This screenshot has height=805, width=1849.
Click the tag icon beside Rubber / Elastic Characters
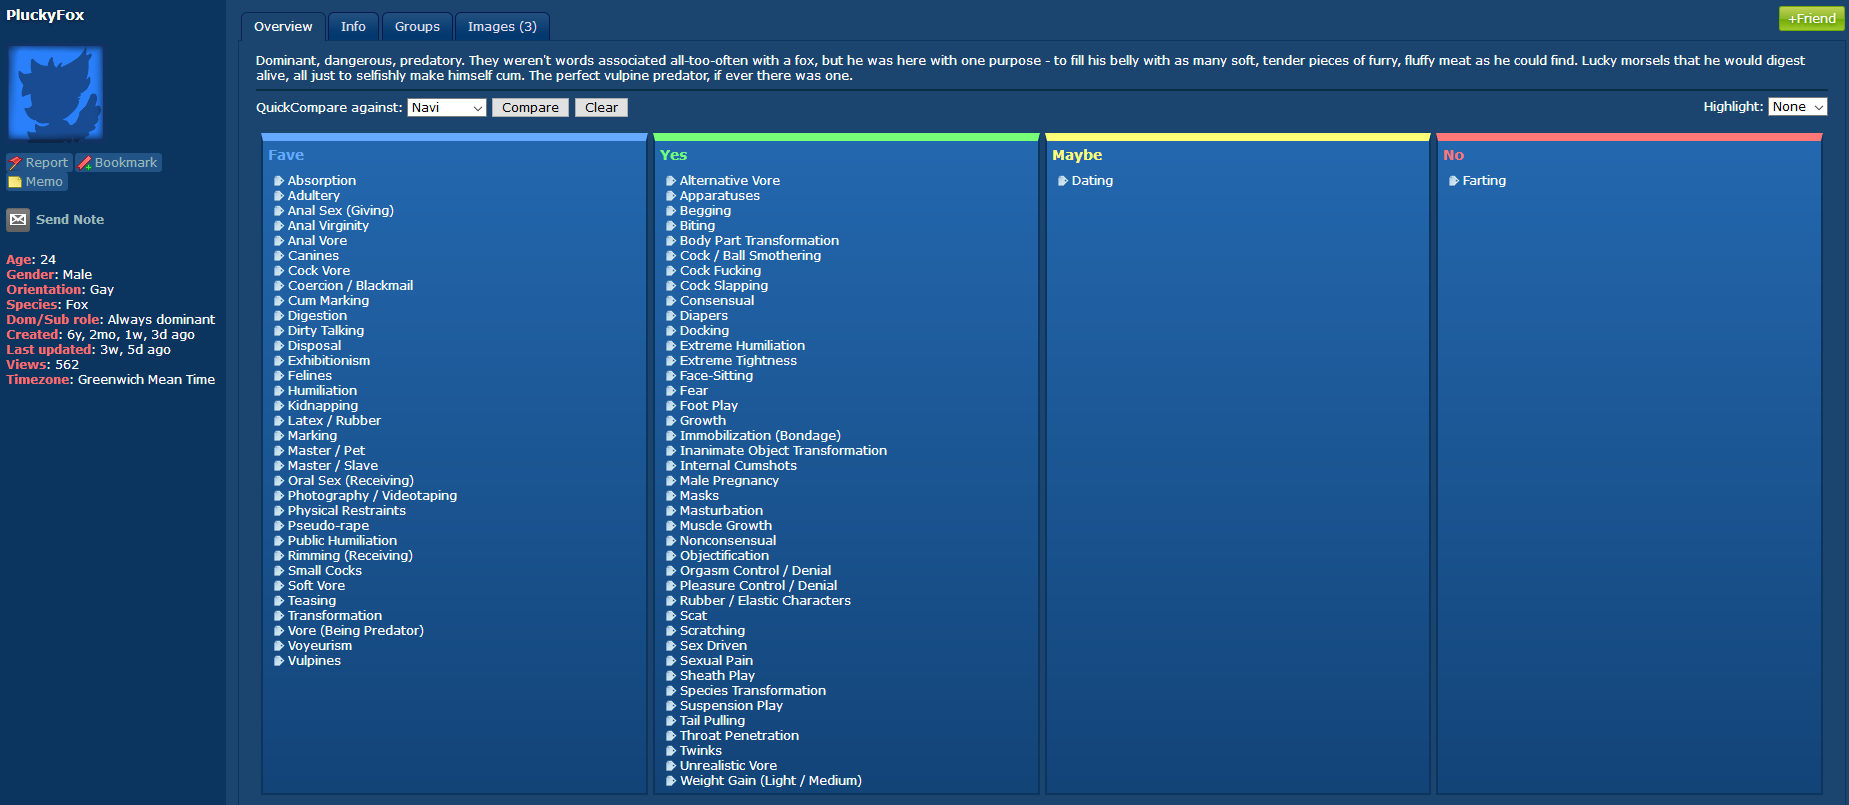tap(671, 601)
